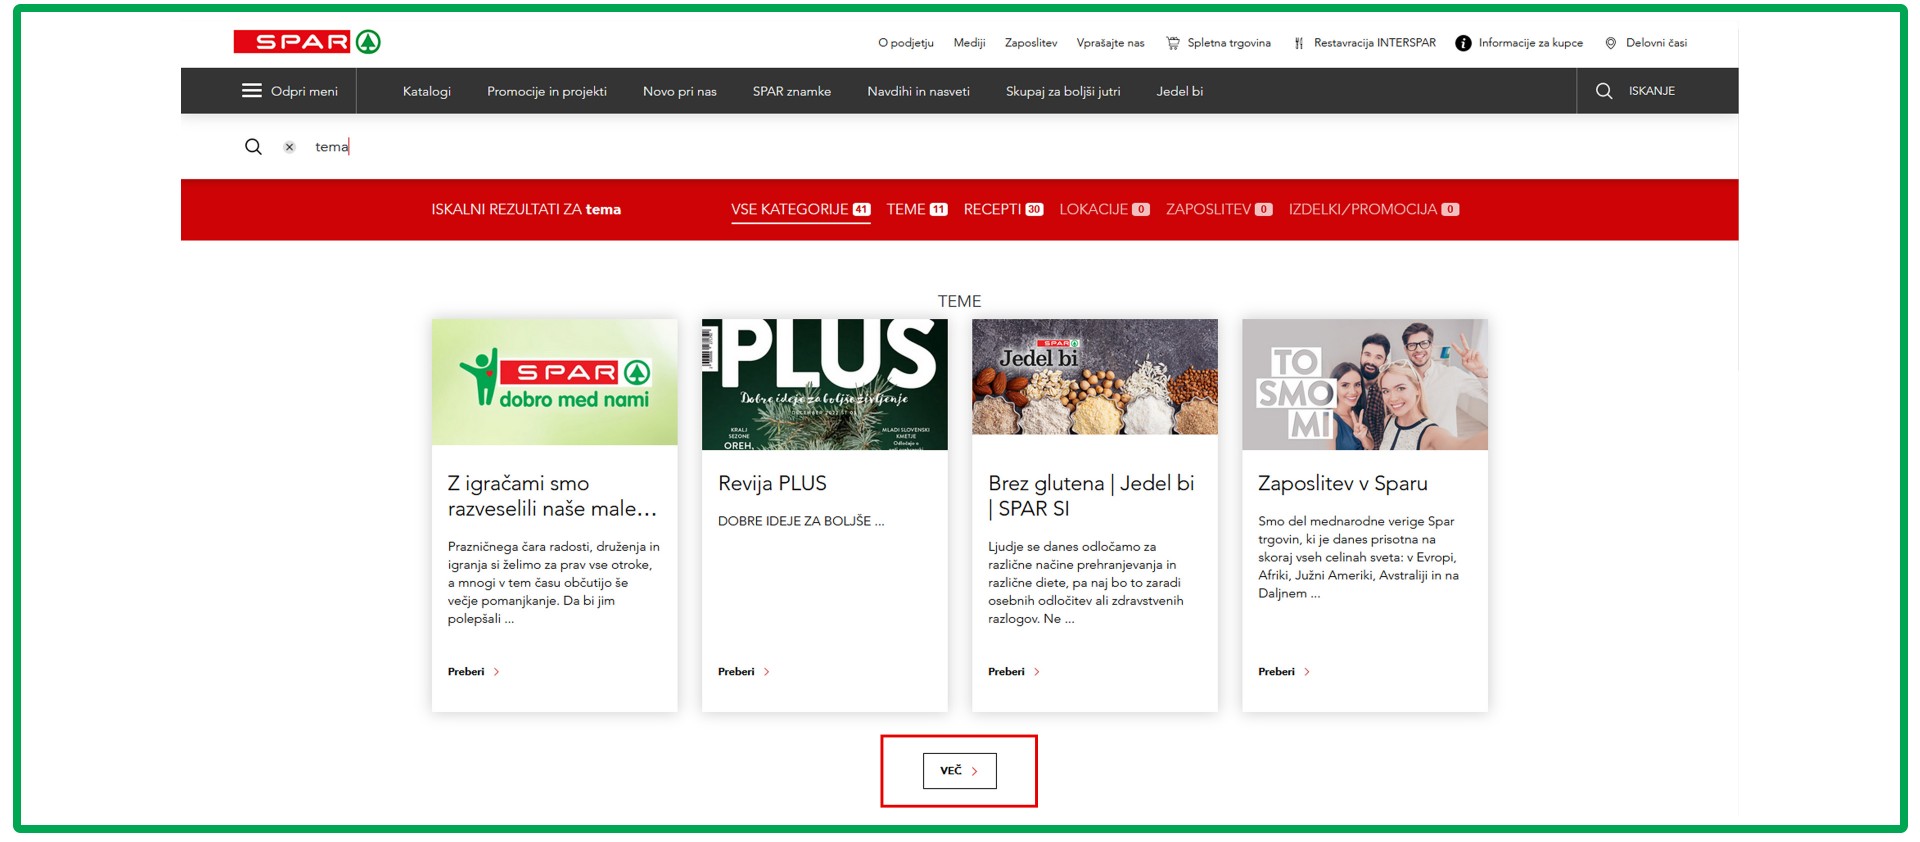Open Promocije in projekti menu
The height and width of the screenshot is (842, 1920).
(x=547, y=91)
